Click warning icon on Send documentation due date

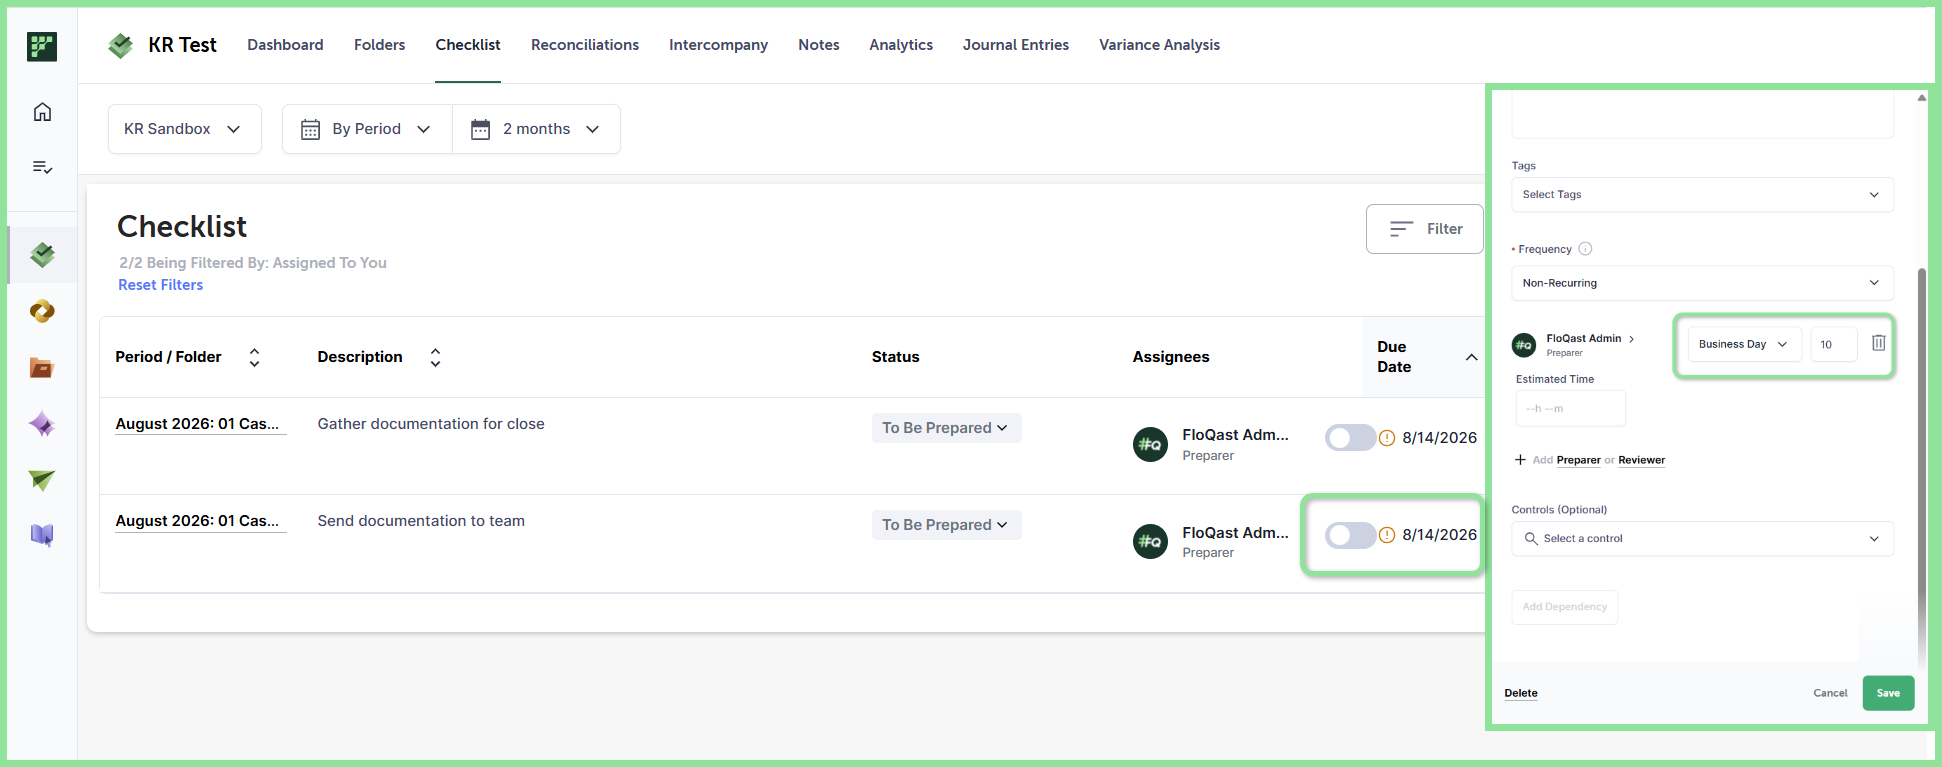click(x=1387, y=535)
